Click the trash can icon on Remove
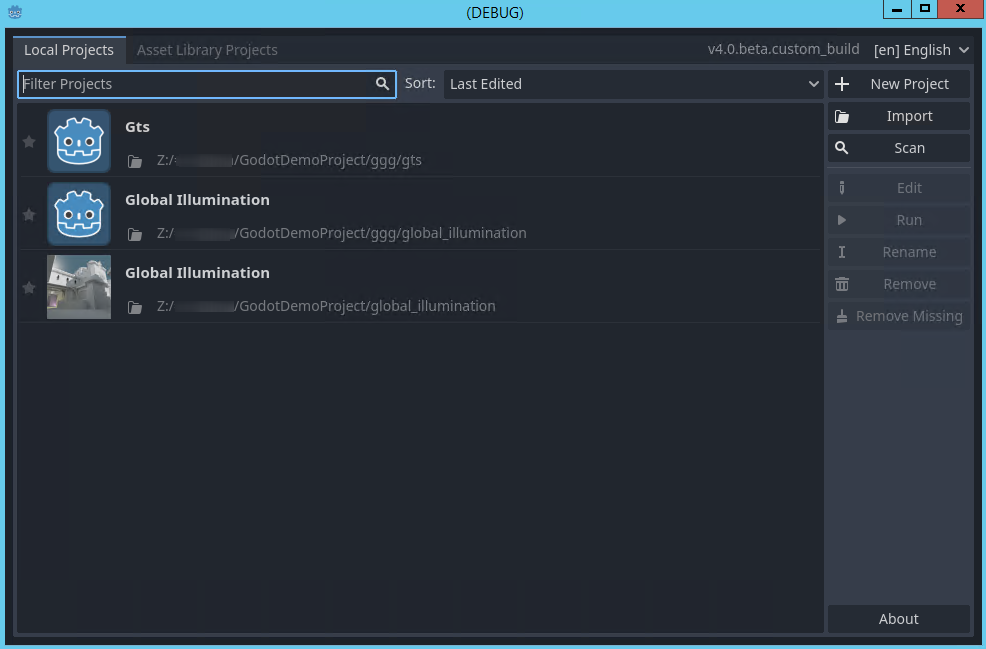The image size is (986, 649). 842,284
